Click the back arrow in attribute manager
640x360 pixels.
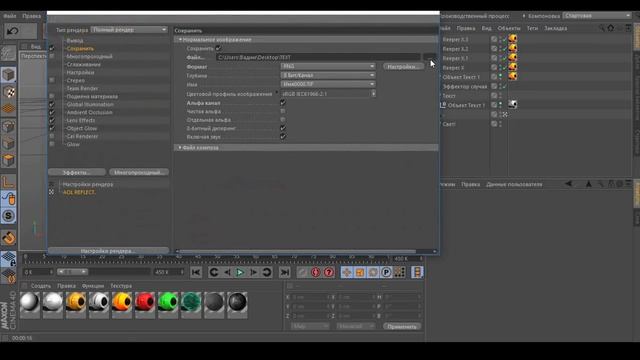click(568, 184)
